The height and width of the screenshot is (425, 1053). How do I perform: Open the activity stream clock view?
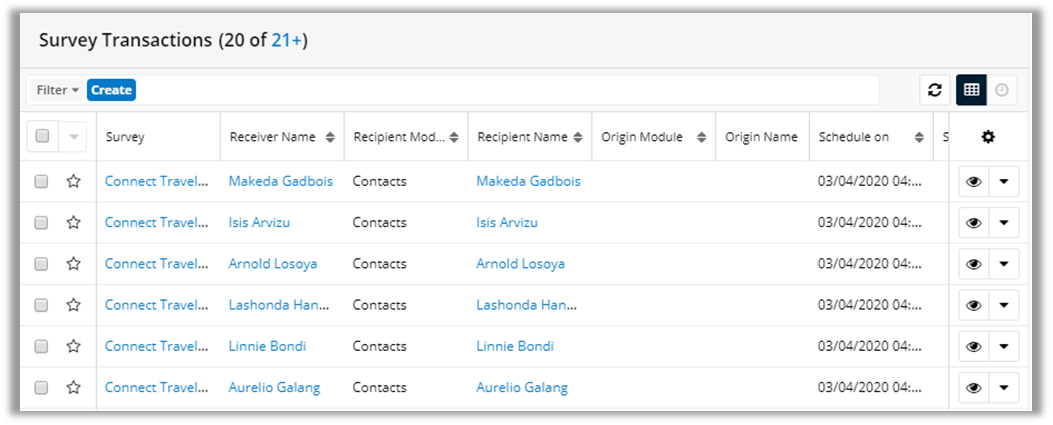pyautogui.click(x=1001, y=90)
